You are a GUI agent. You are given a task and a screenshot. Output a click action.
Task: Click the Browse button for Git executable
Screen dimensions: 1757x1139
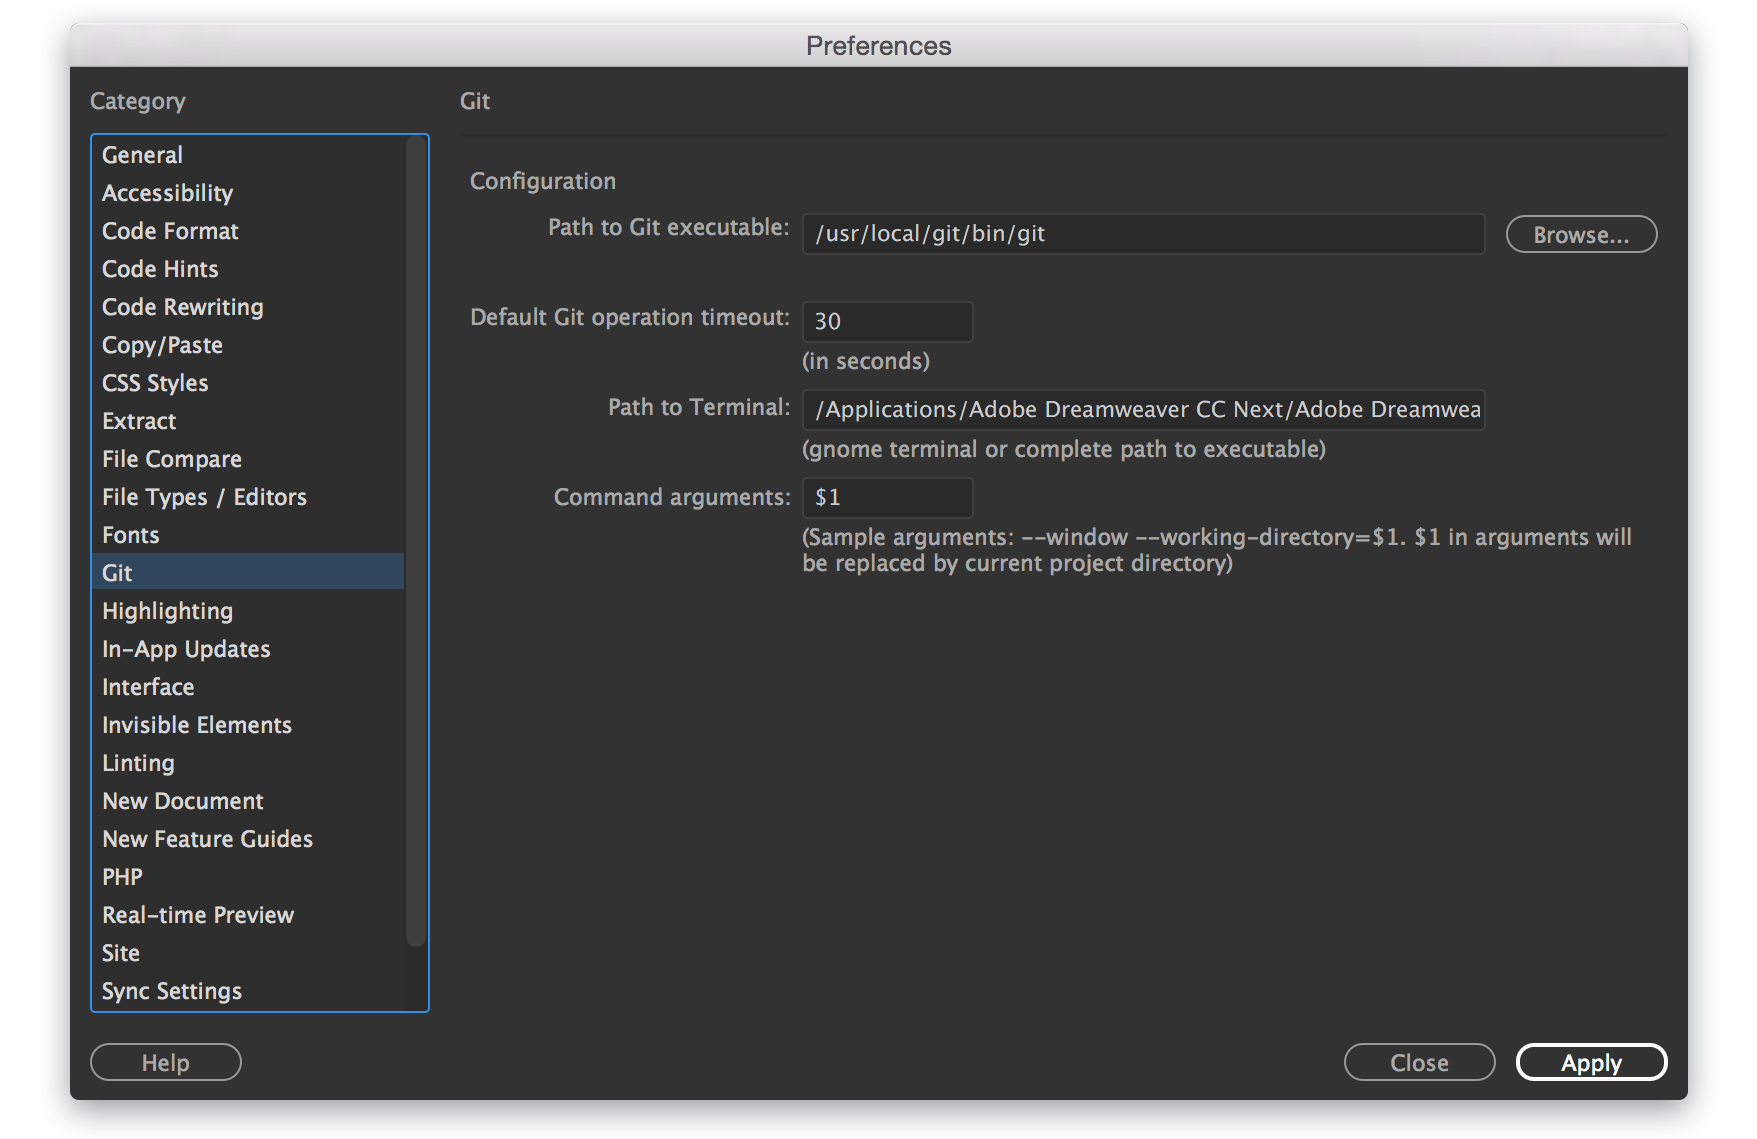click(x=1580, y=234)
